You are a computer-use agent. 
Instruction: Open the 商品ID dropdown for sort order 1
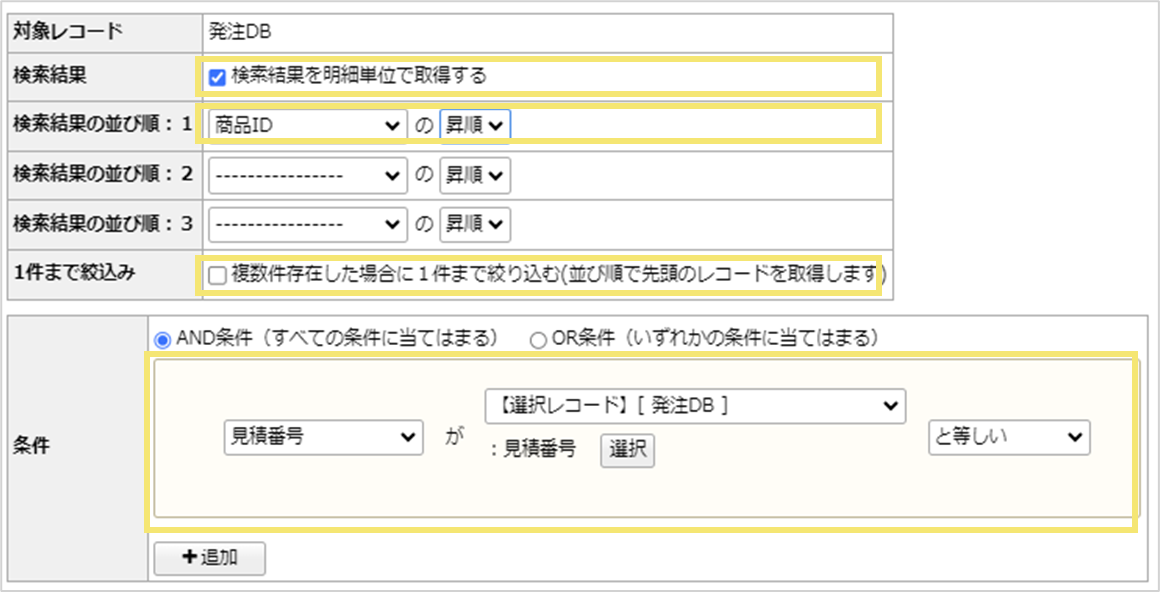[x=307, y=125]
